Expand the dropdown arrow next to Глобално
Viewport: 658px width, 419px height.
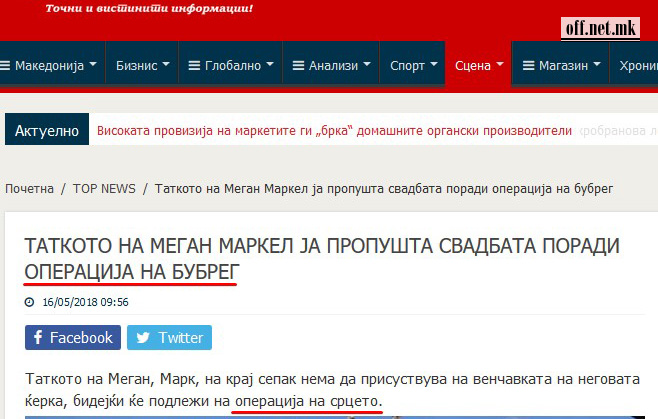pyautogui.click(x=270, y=64)
